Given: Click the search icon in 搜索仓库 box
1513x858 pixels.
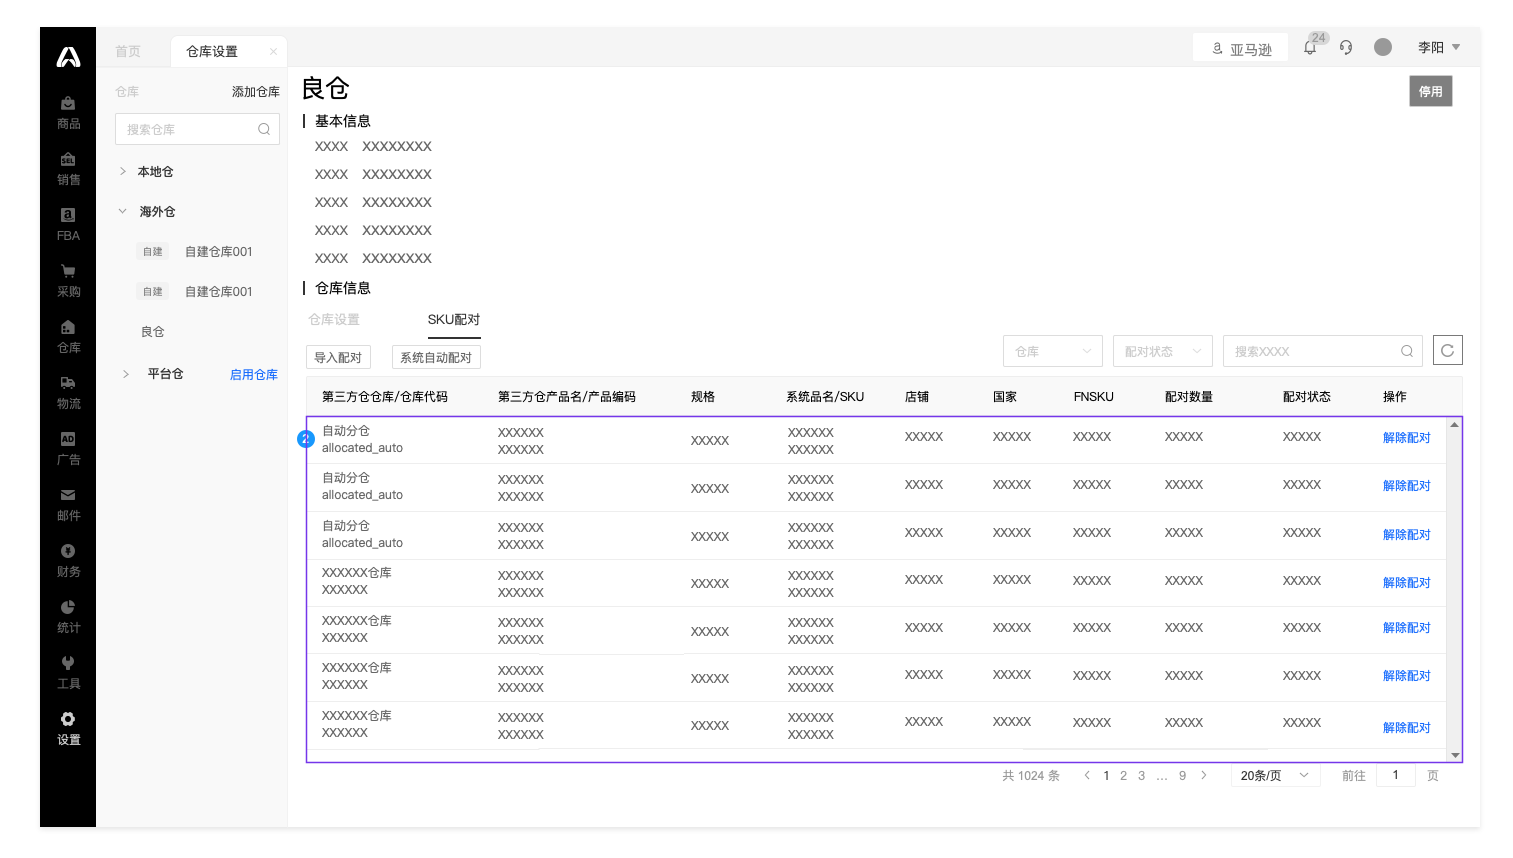Looking at the screenshot, I should click(x=264, y=129).
